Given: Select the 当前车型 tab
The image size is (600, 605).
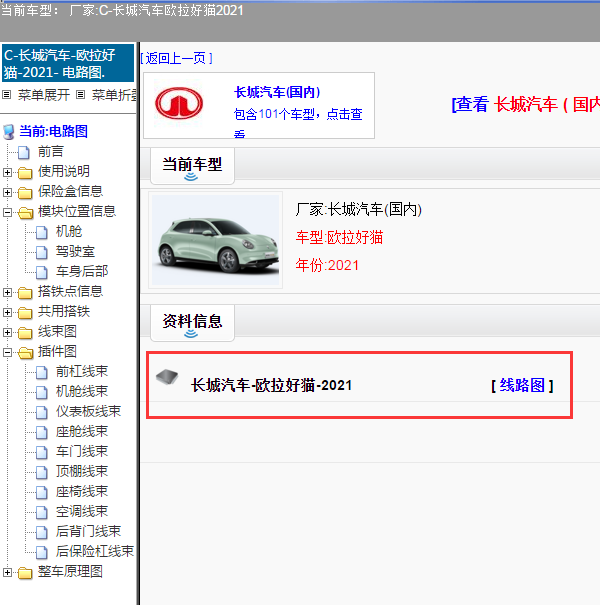Looking at the screenshot, I should (x=192, y=166).
